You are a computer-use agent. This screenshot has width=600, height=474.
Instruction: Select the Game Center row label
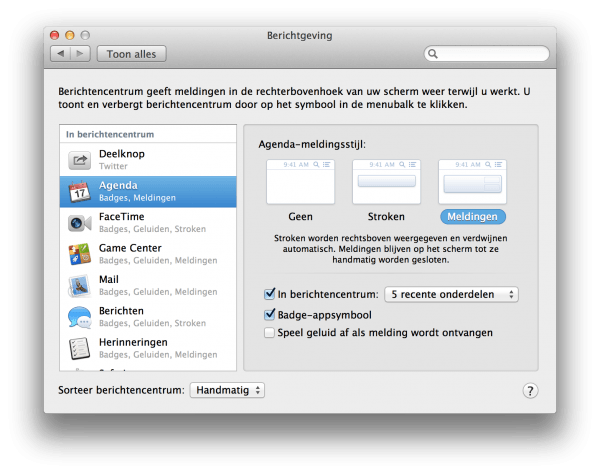pyautogui.click(x=130, y=248)
